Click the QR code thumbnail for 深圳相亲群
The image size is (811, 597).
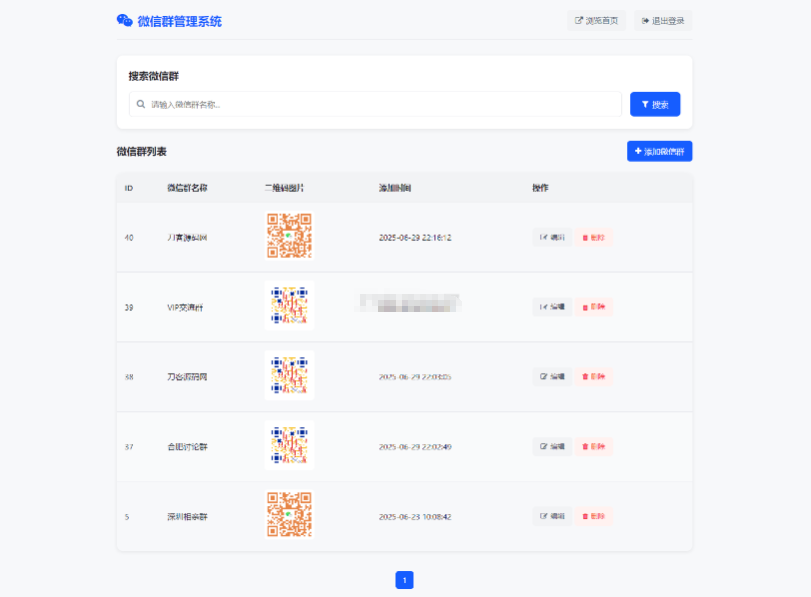pos(289,514)
